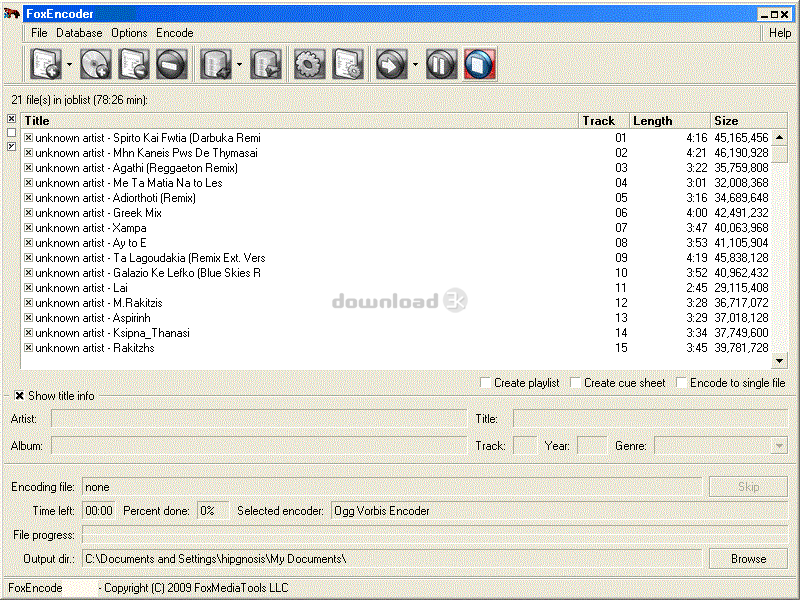The image size is (800, 600).
Task: Click the add files to joblist icon
Action: [x=45, y=64]
